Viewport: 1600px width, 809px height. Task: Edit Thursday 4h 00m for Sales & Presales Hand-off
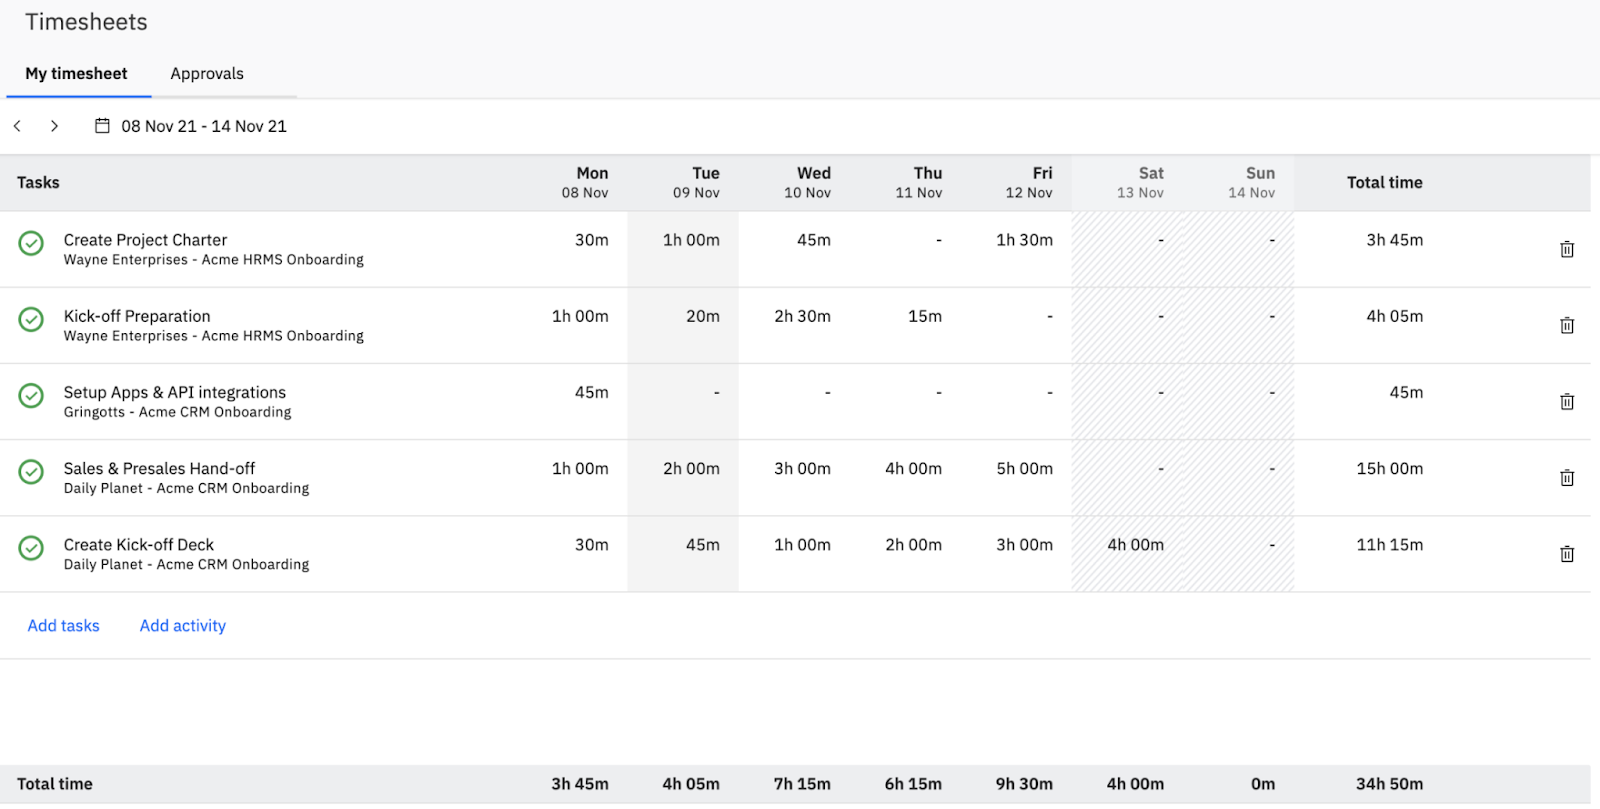(x=913, y=468)
